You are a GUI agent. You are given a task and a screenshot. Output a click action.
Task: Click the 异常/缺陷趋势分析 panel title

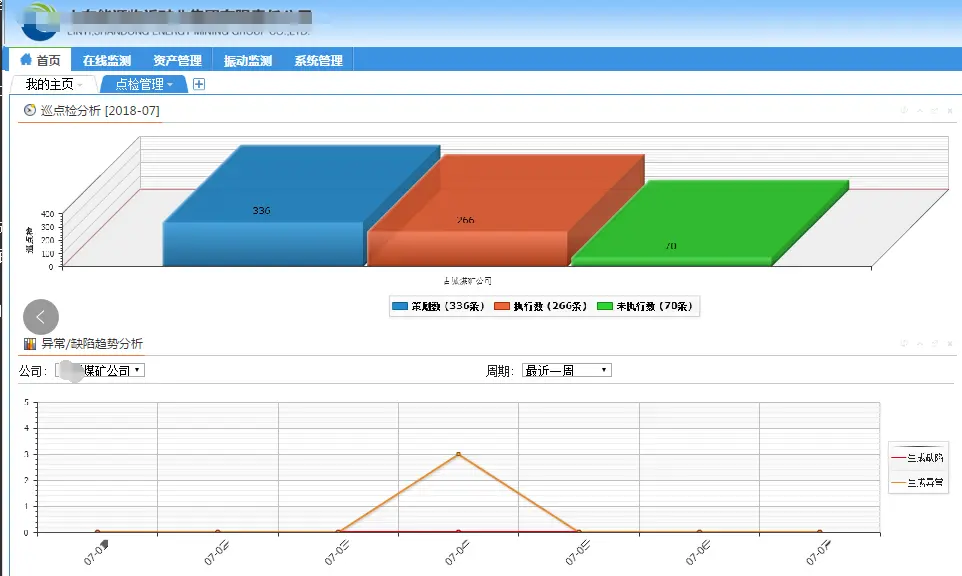tap(92, 344)
